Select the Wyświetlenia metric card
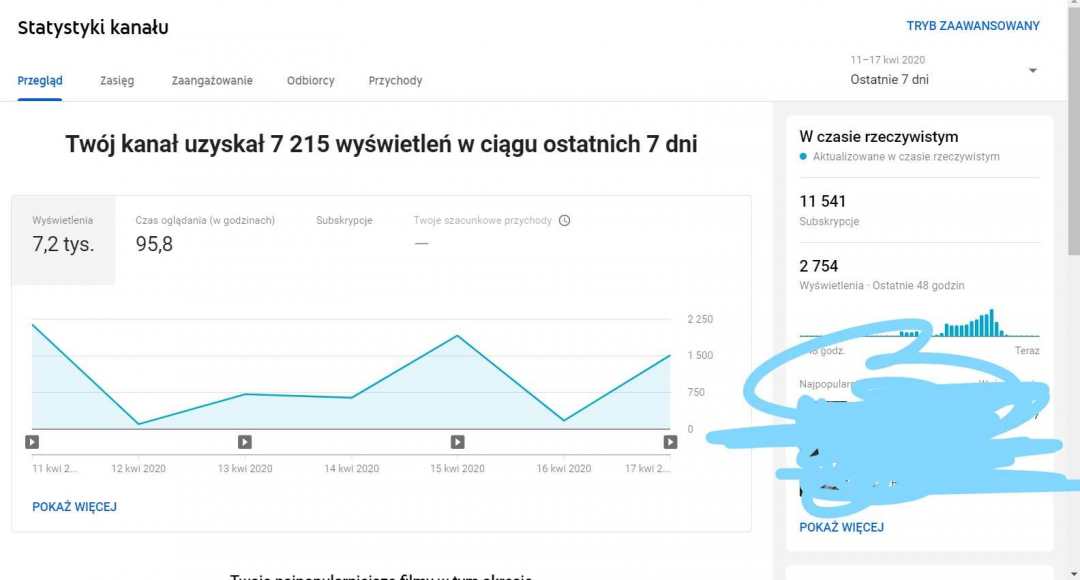 (x=62, y=232)
